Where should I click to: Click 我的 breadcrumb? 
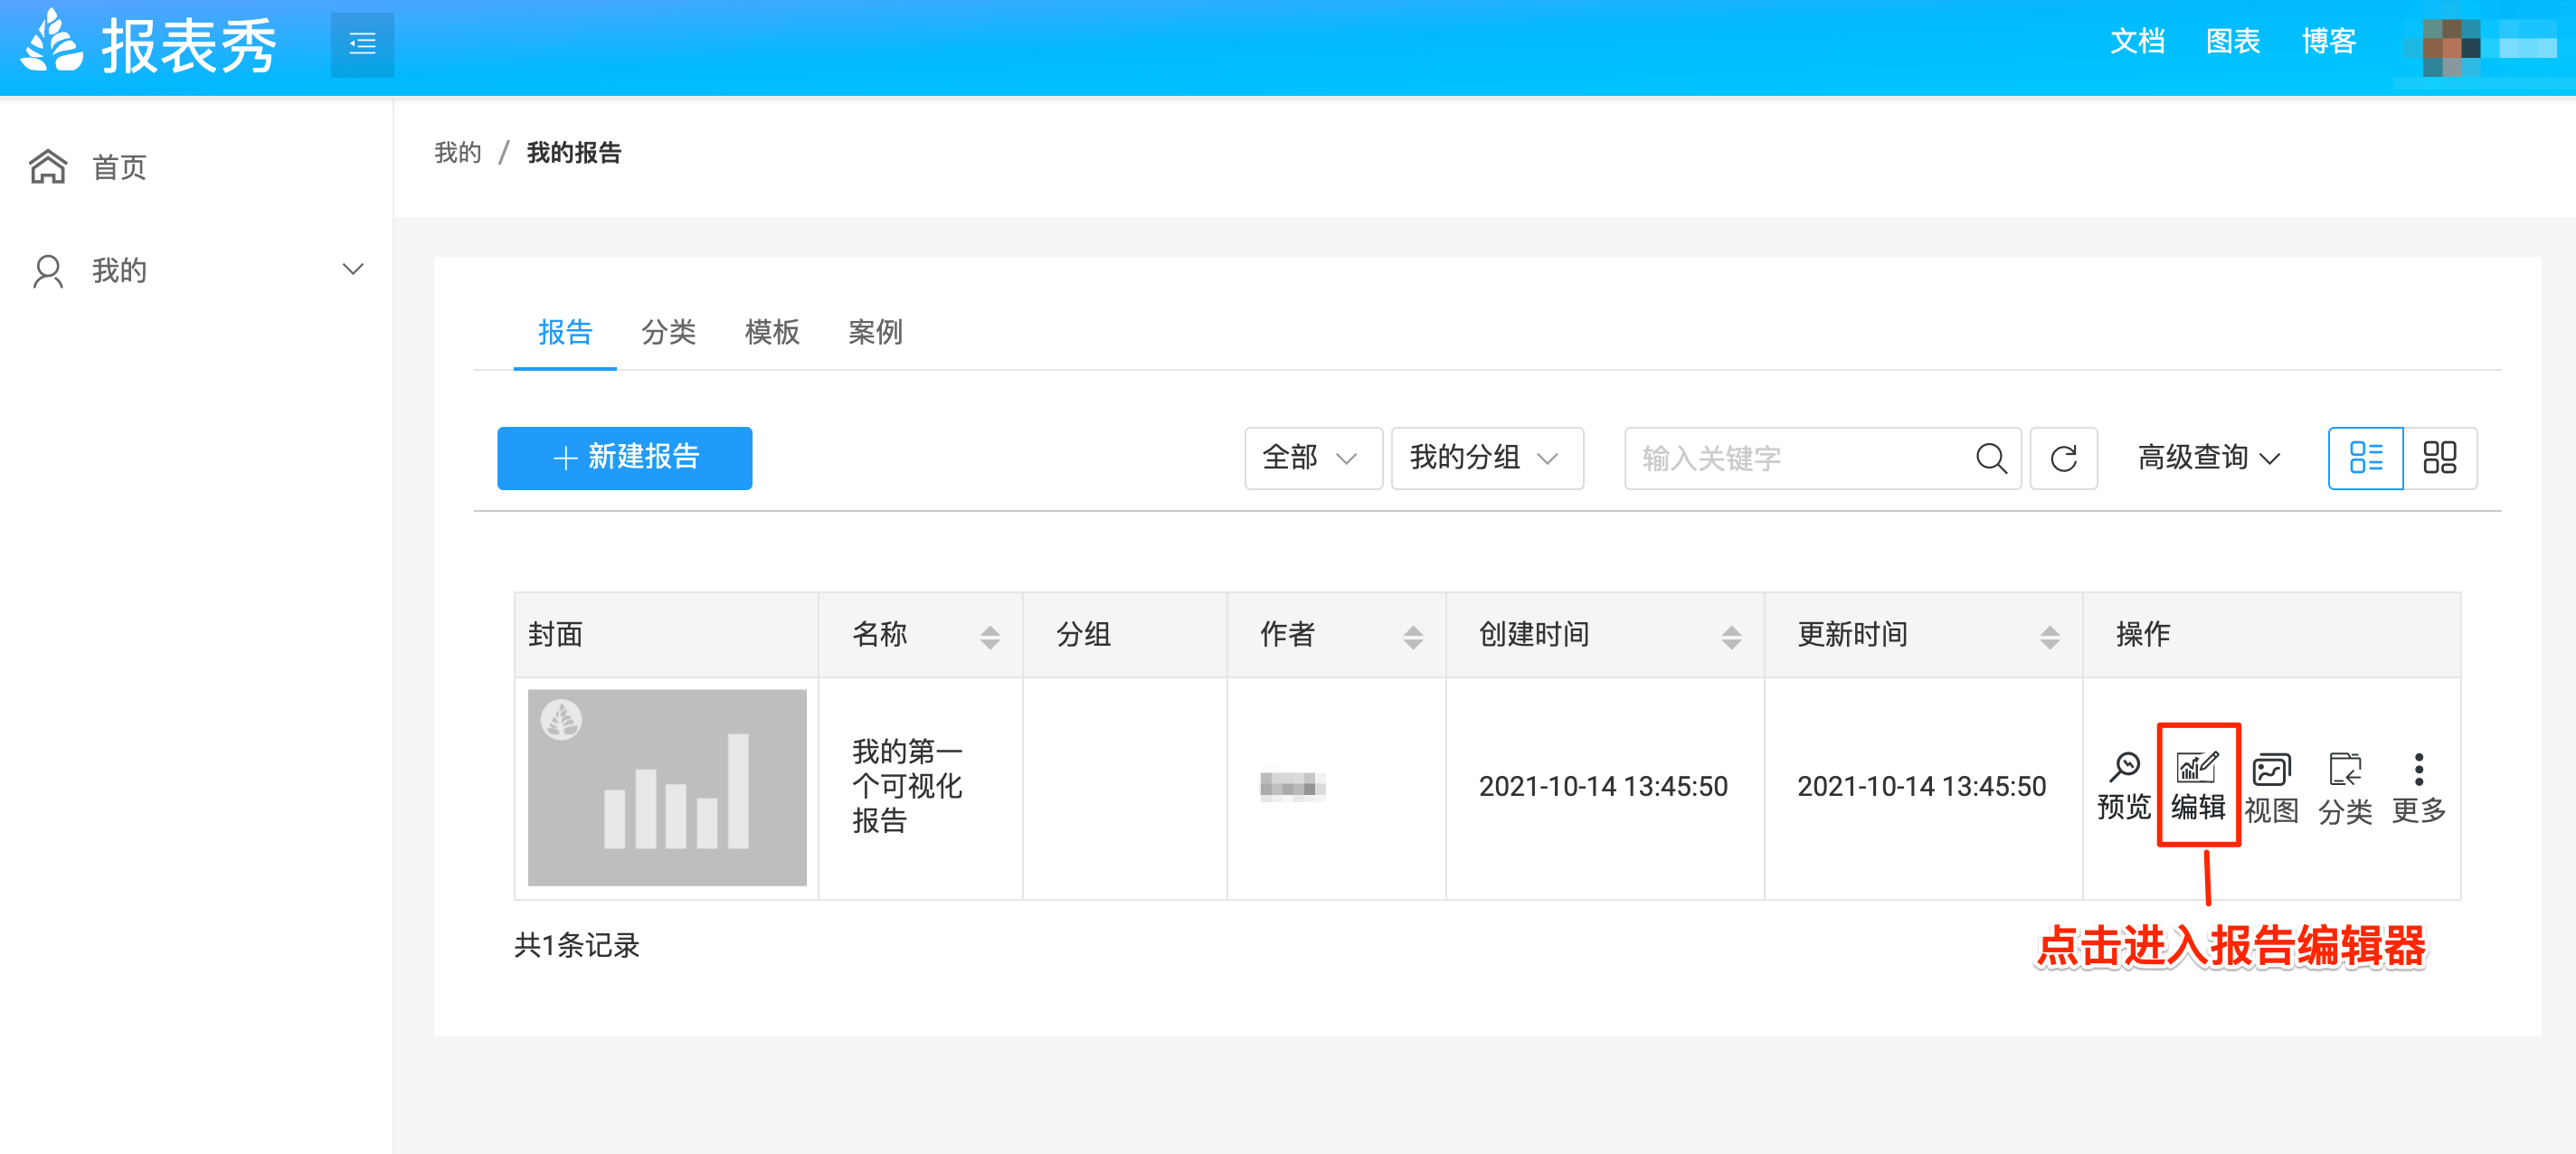click(458, 152)
